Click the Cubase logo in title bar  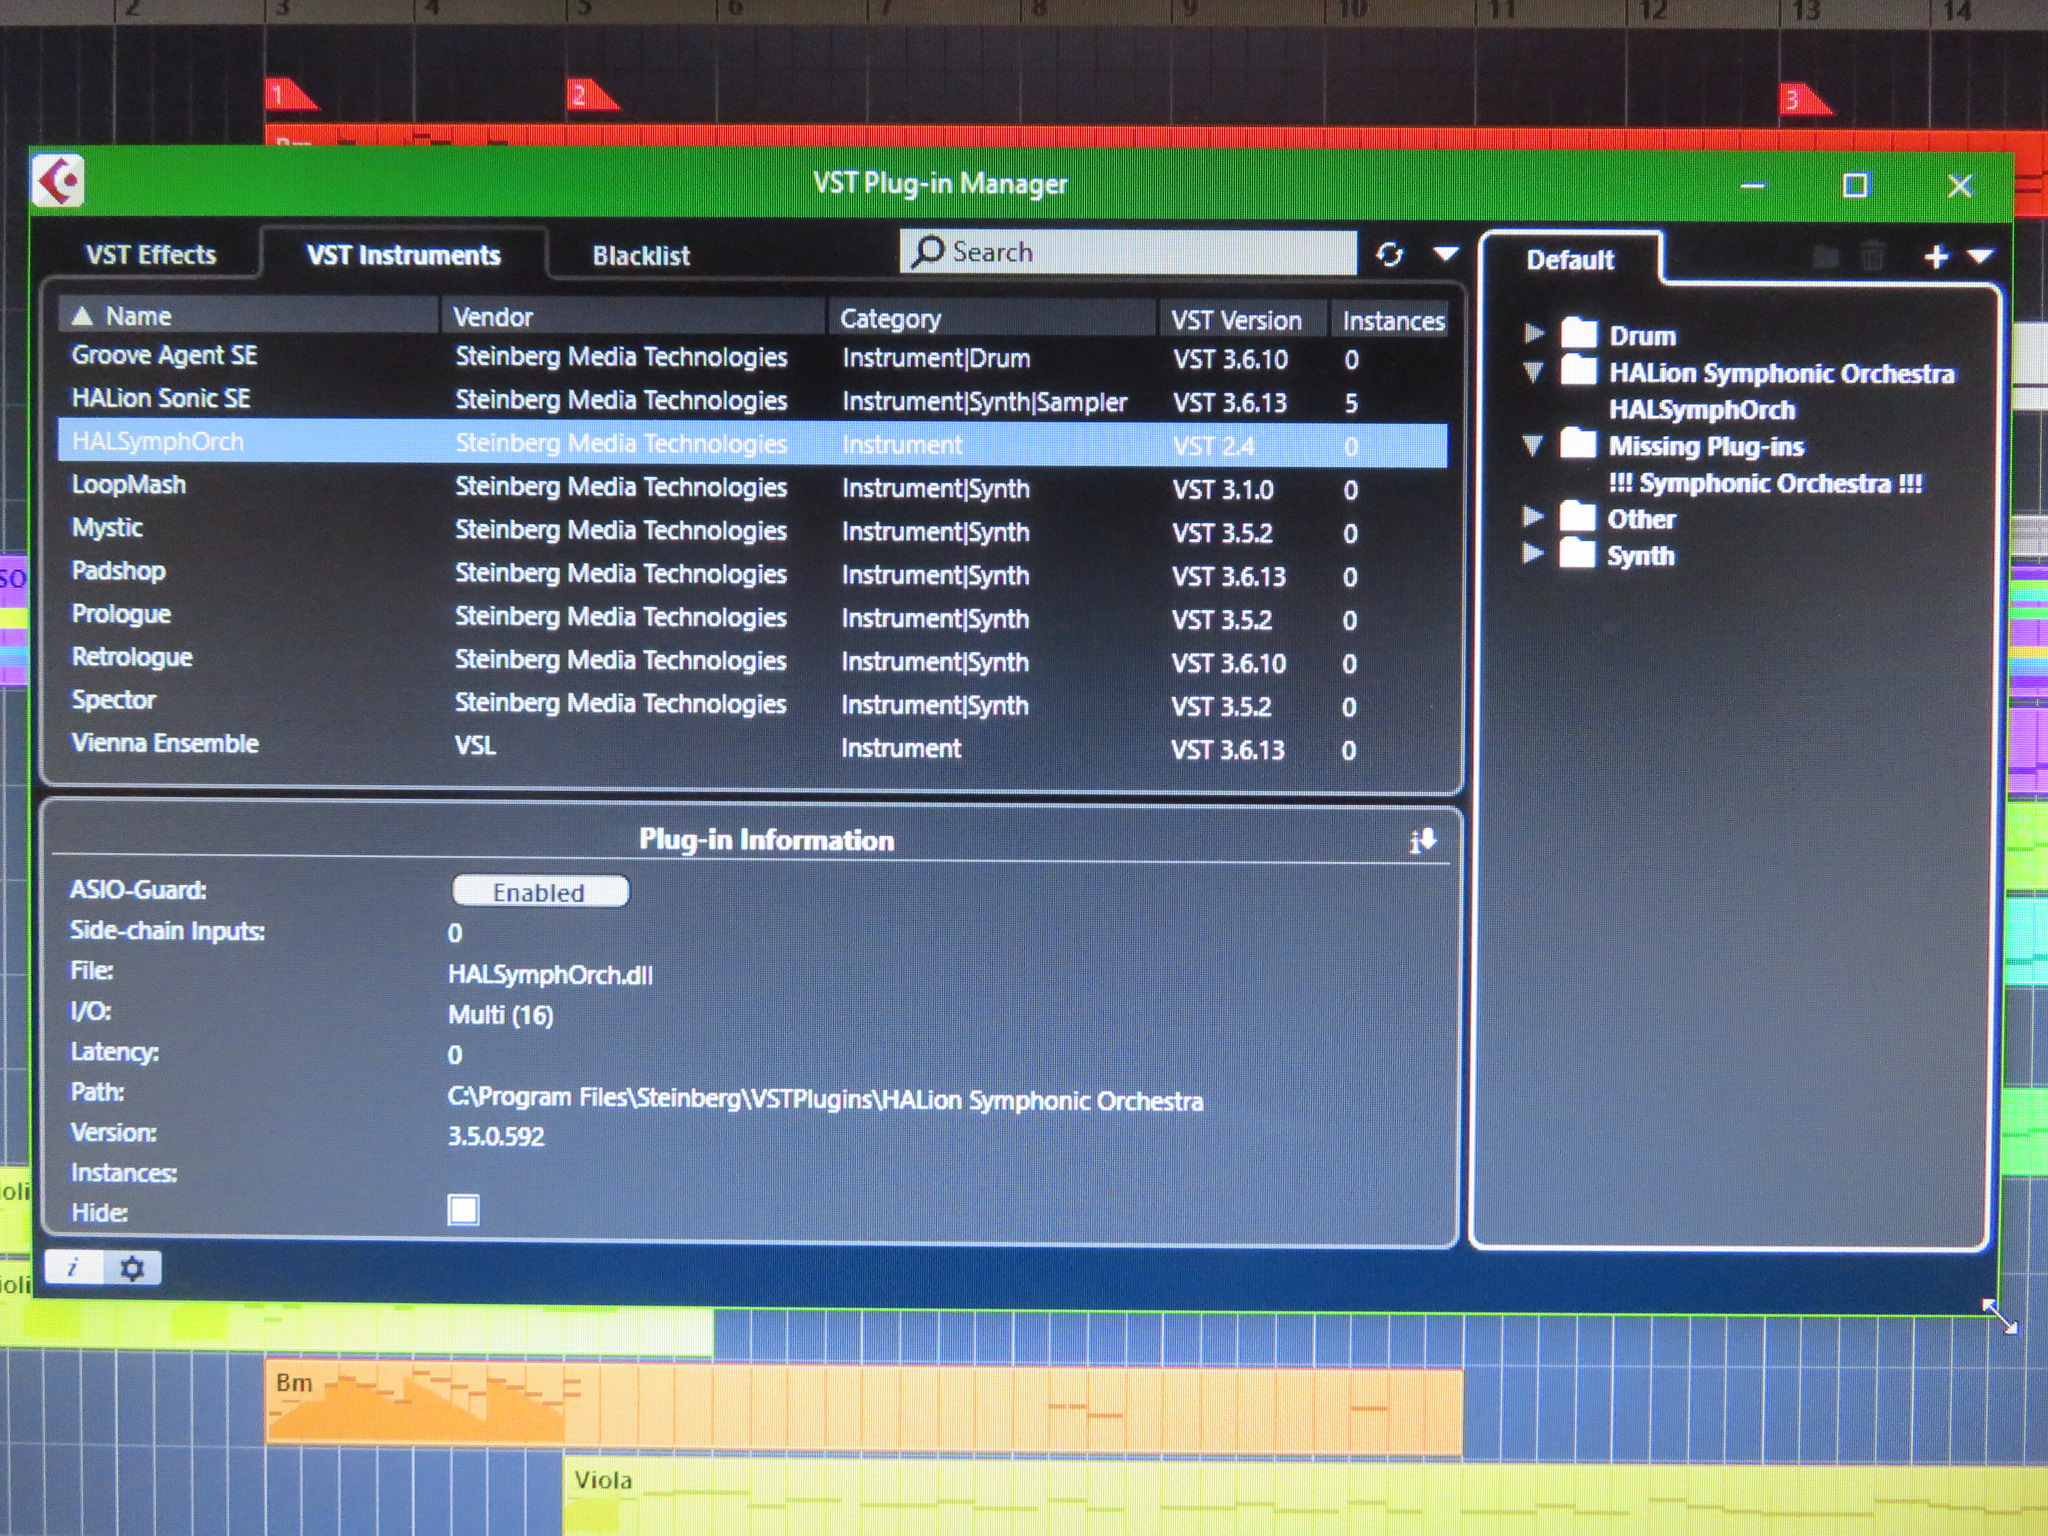pyautogui.click(x=60, y=182)
